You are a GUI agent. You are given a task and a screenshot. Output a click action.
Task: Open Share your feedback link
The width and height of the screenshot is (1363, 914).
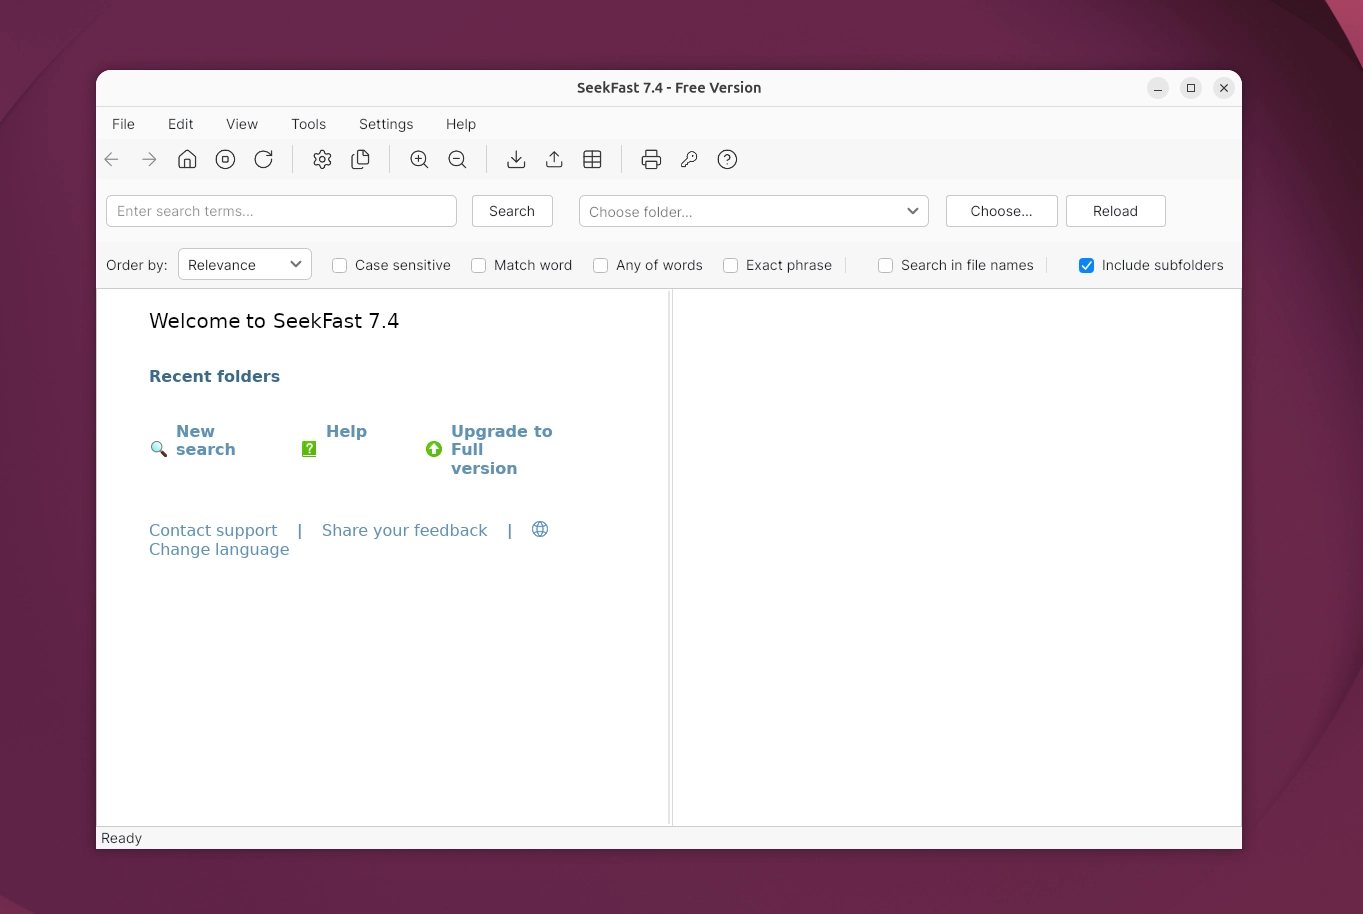point(405,530)
